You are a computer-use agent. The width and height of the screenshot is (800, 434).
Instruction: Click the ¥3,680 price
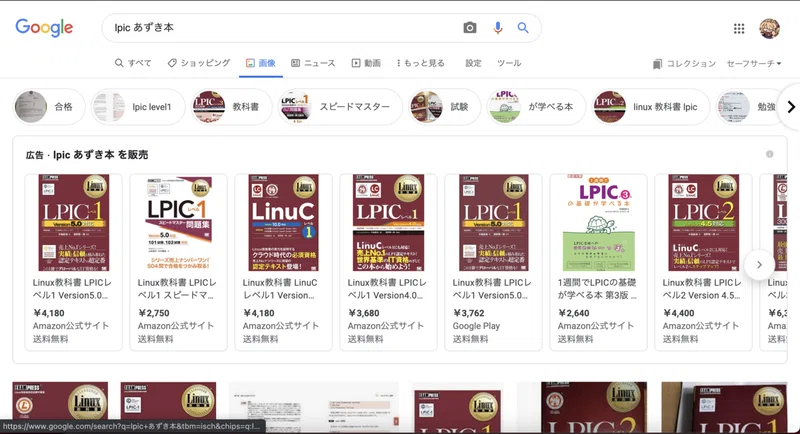pyautogui.click(x=364, y=313)
